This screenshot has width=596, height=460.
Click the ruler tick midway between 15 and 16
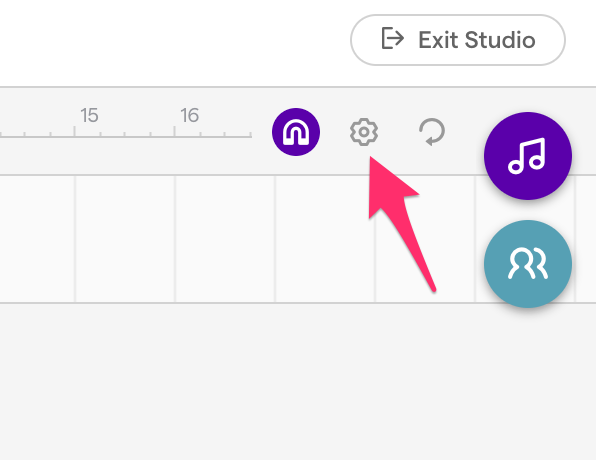pyautogui.click(x=125, y=134)
